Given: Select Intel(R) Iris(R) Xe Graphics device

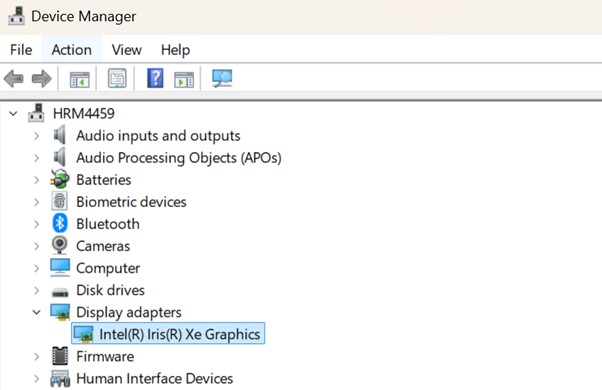Looking at the screenshot, I should click(168, 333).
